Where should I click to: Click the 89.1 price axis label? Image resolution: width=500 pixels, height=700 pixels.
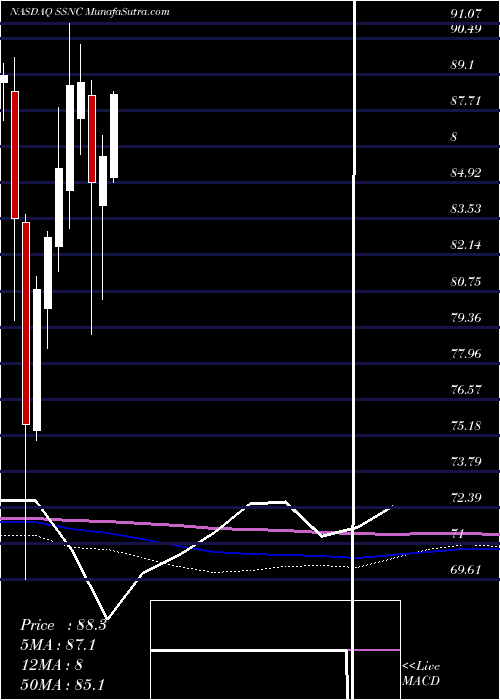(462, 65)
